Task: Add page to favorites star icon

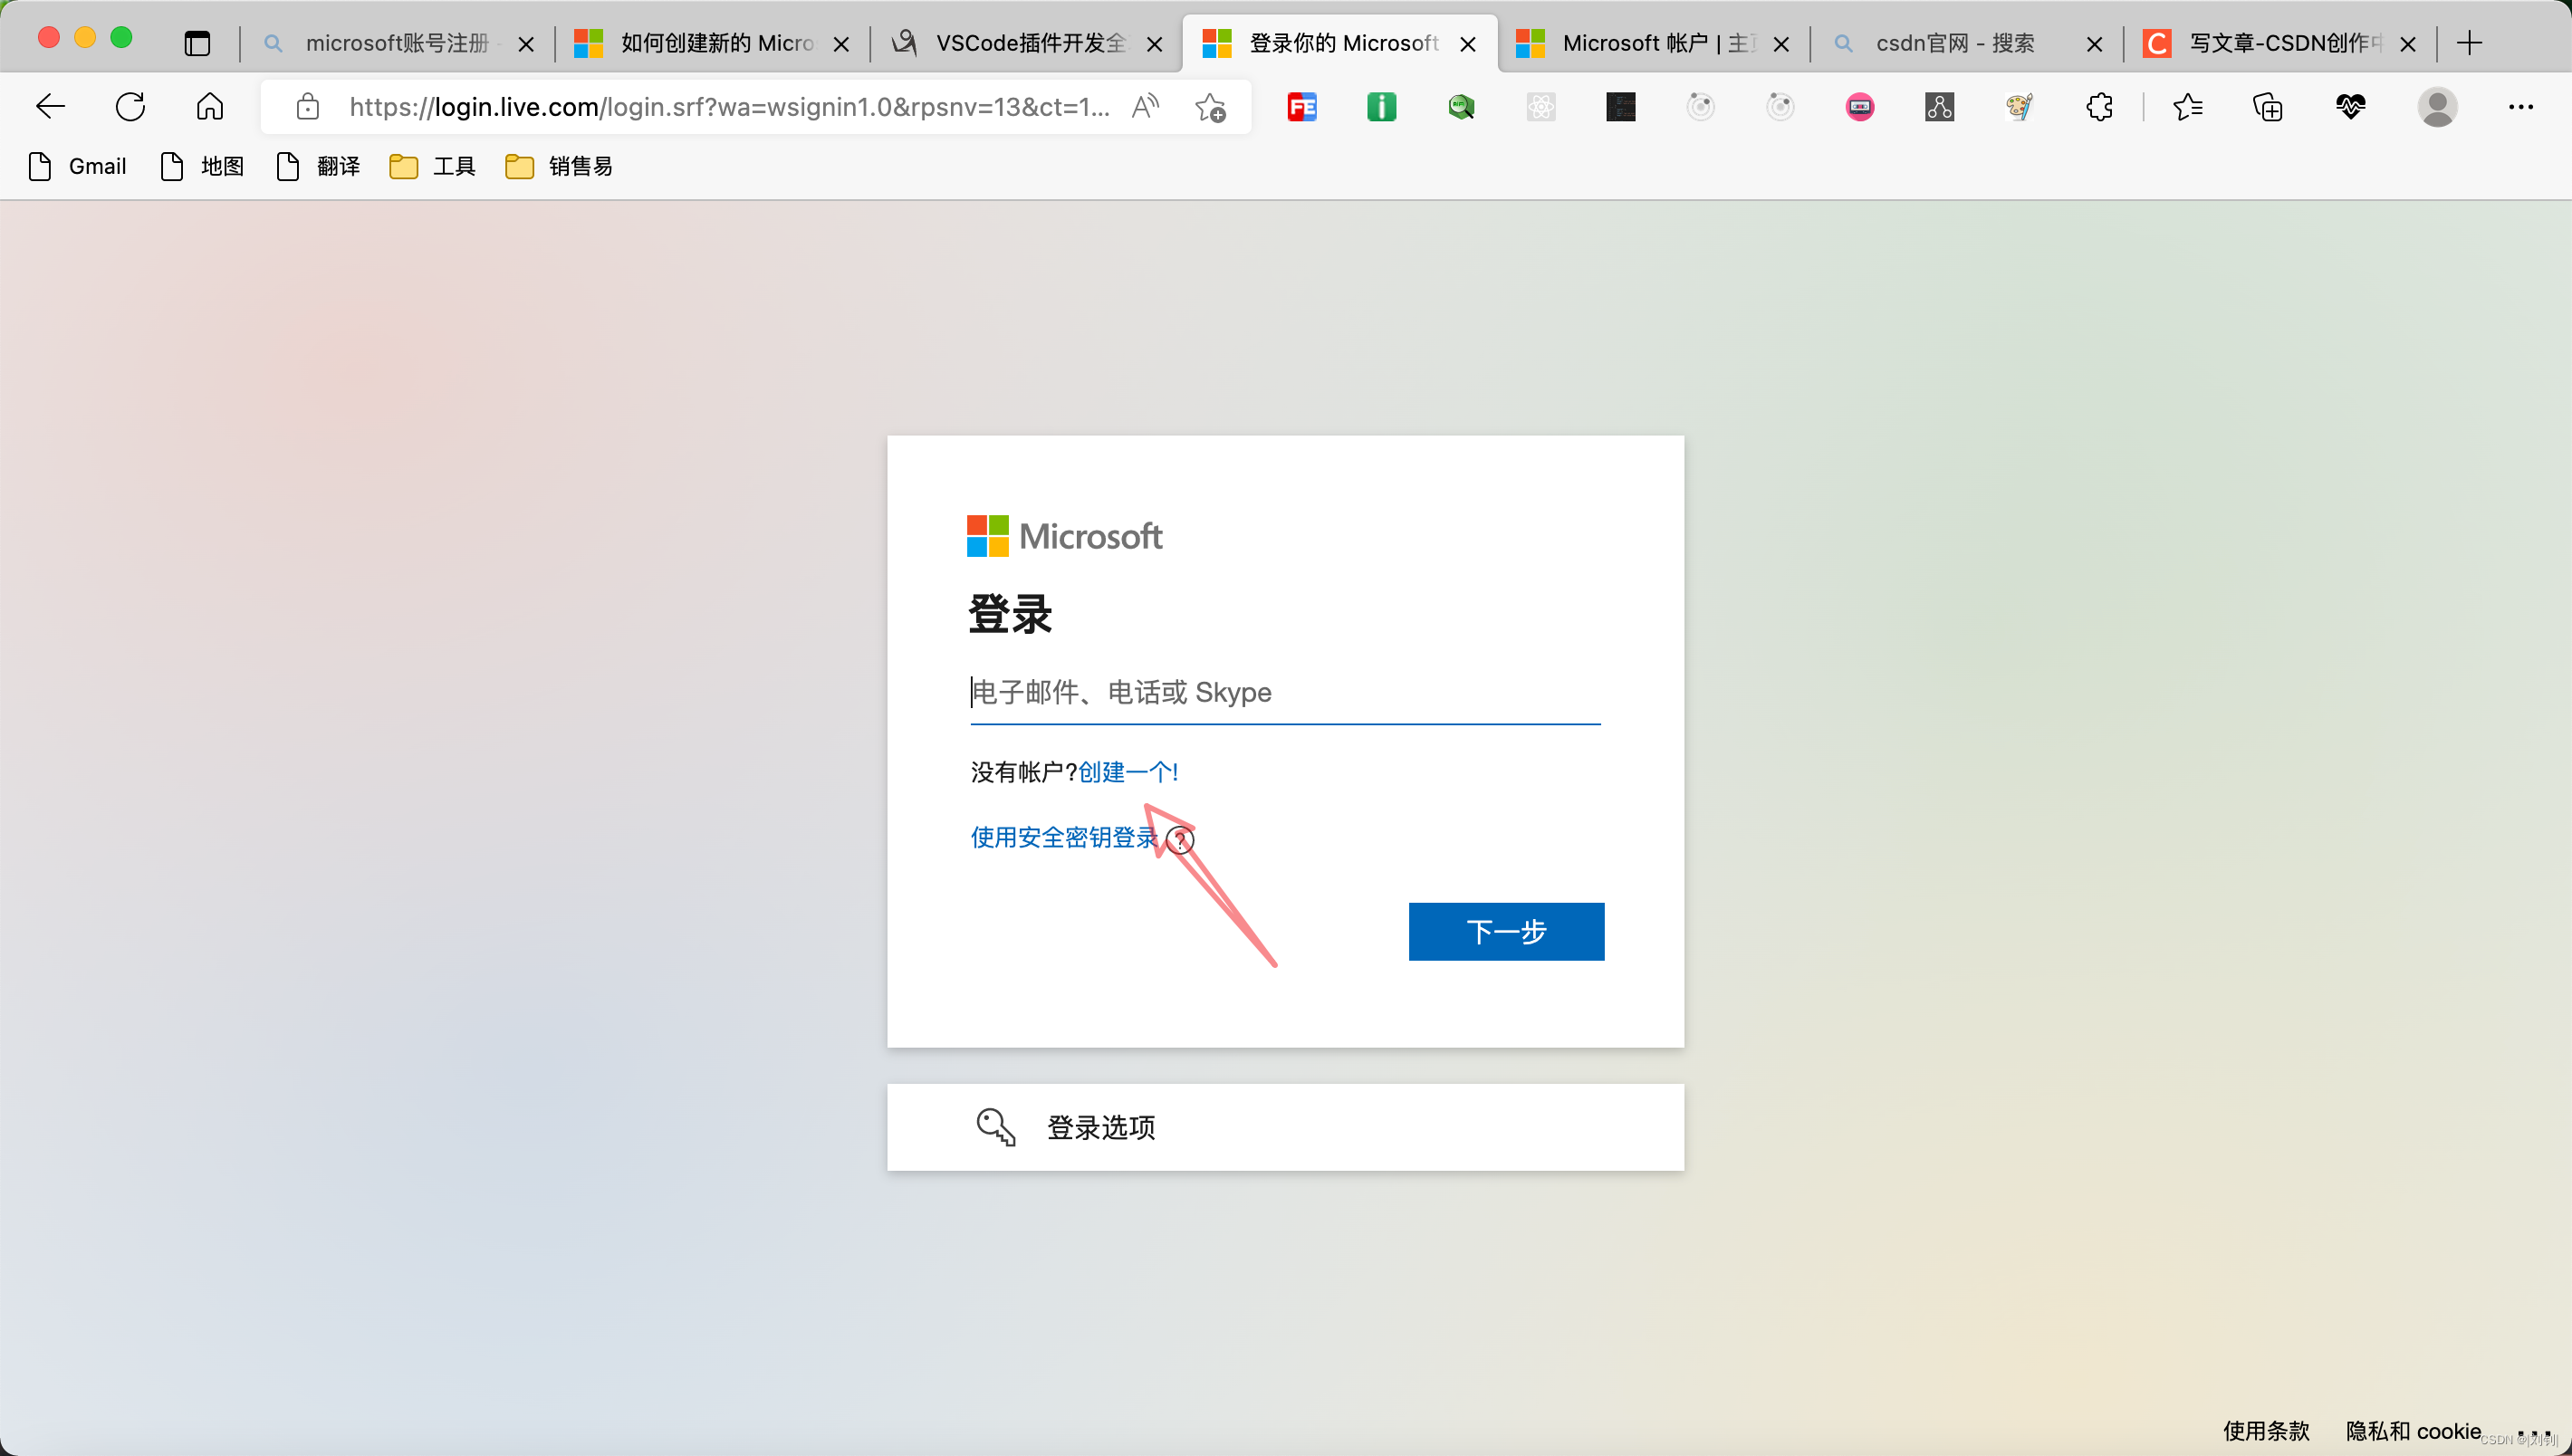Action: tap(1210, 106)
